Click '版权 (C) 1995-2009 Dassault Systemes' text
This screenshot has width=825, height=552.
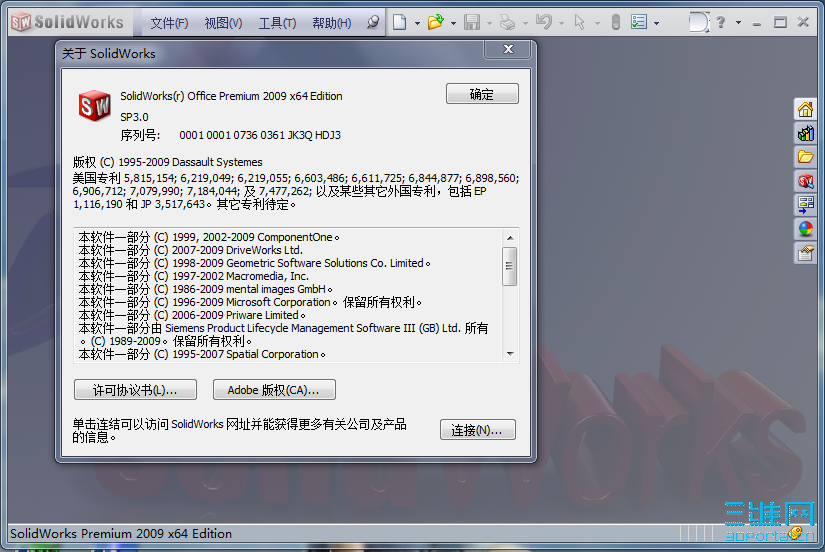[167, 162]
